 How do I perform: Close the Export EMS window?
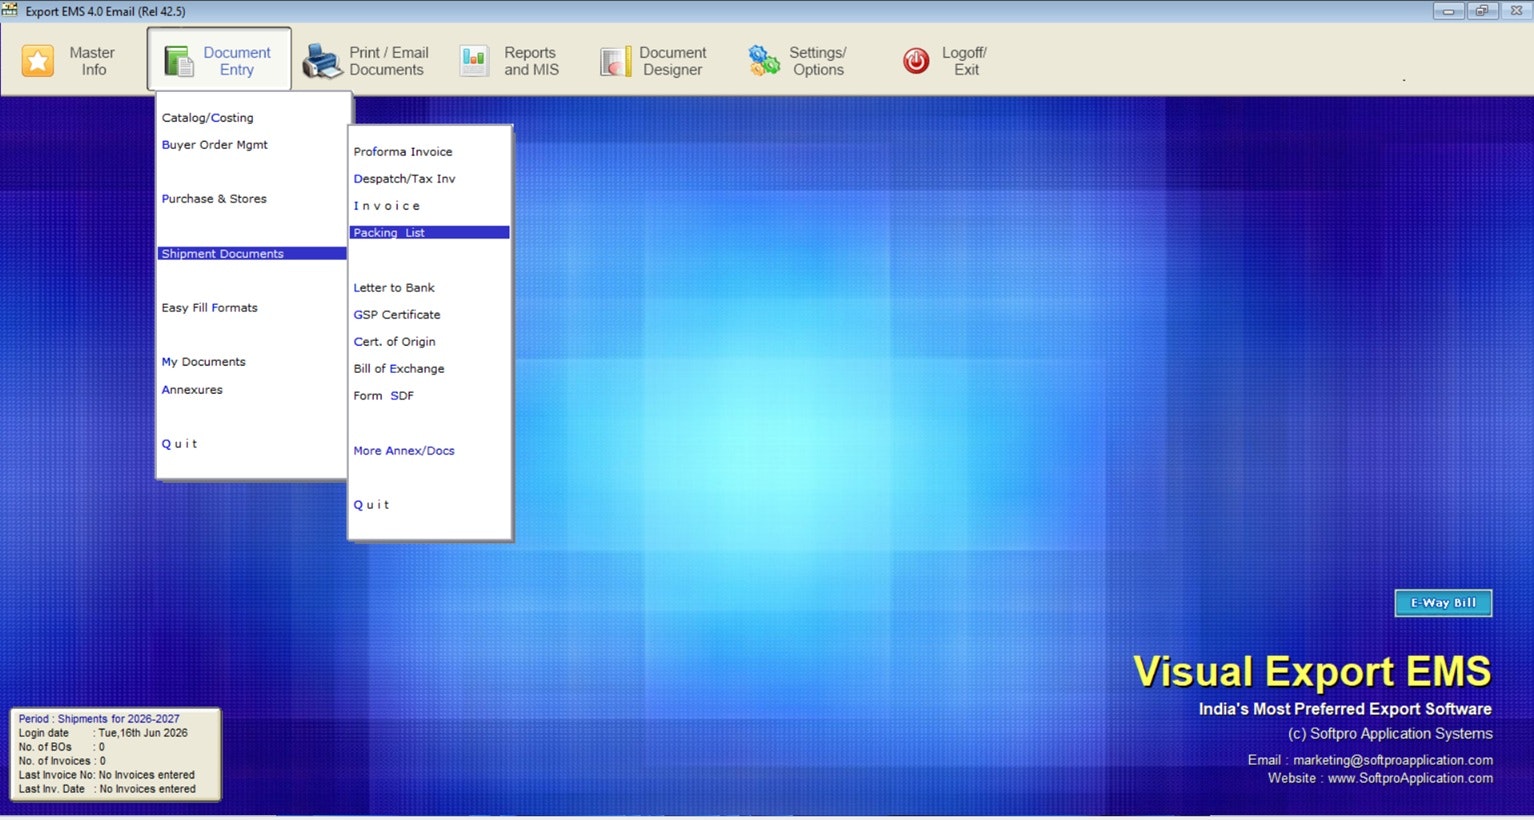(x=1515, y=11)
